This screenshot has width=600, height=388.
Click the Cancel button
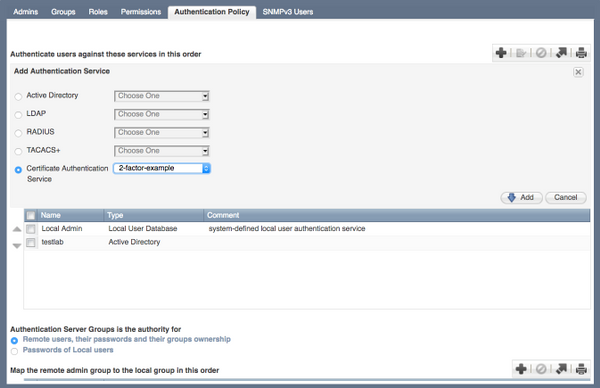pos(566,197)
